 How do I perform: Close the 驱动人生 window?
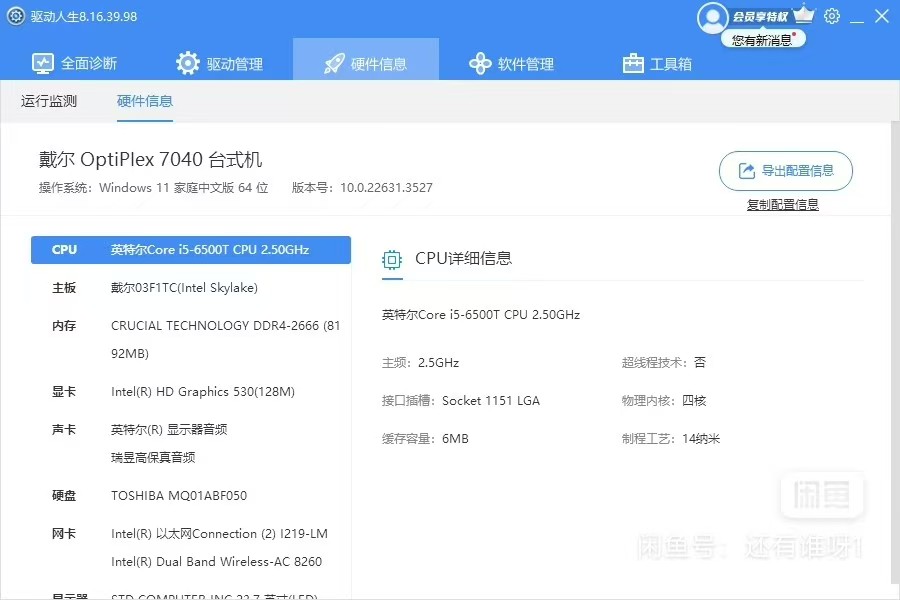[882, 16]
